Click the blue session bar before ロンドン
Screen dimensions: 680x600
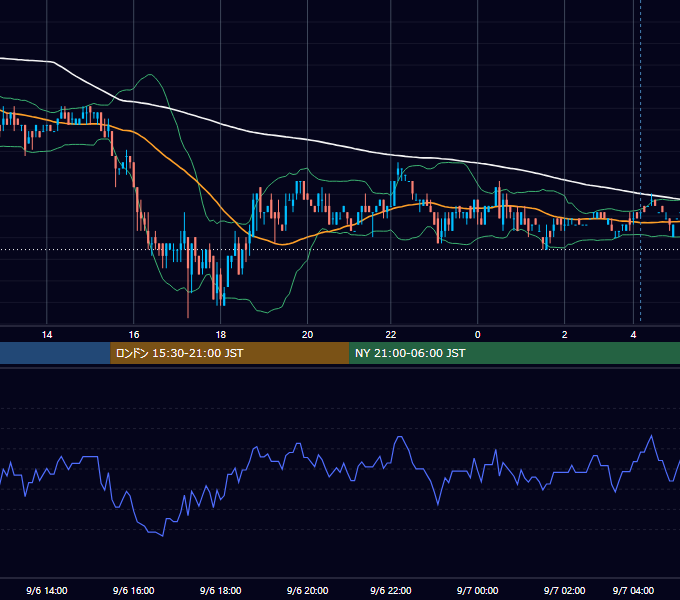55,353
